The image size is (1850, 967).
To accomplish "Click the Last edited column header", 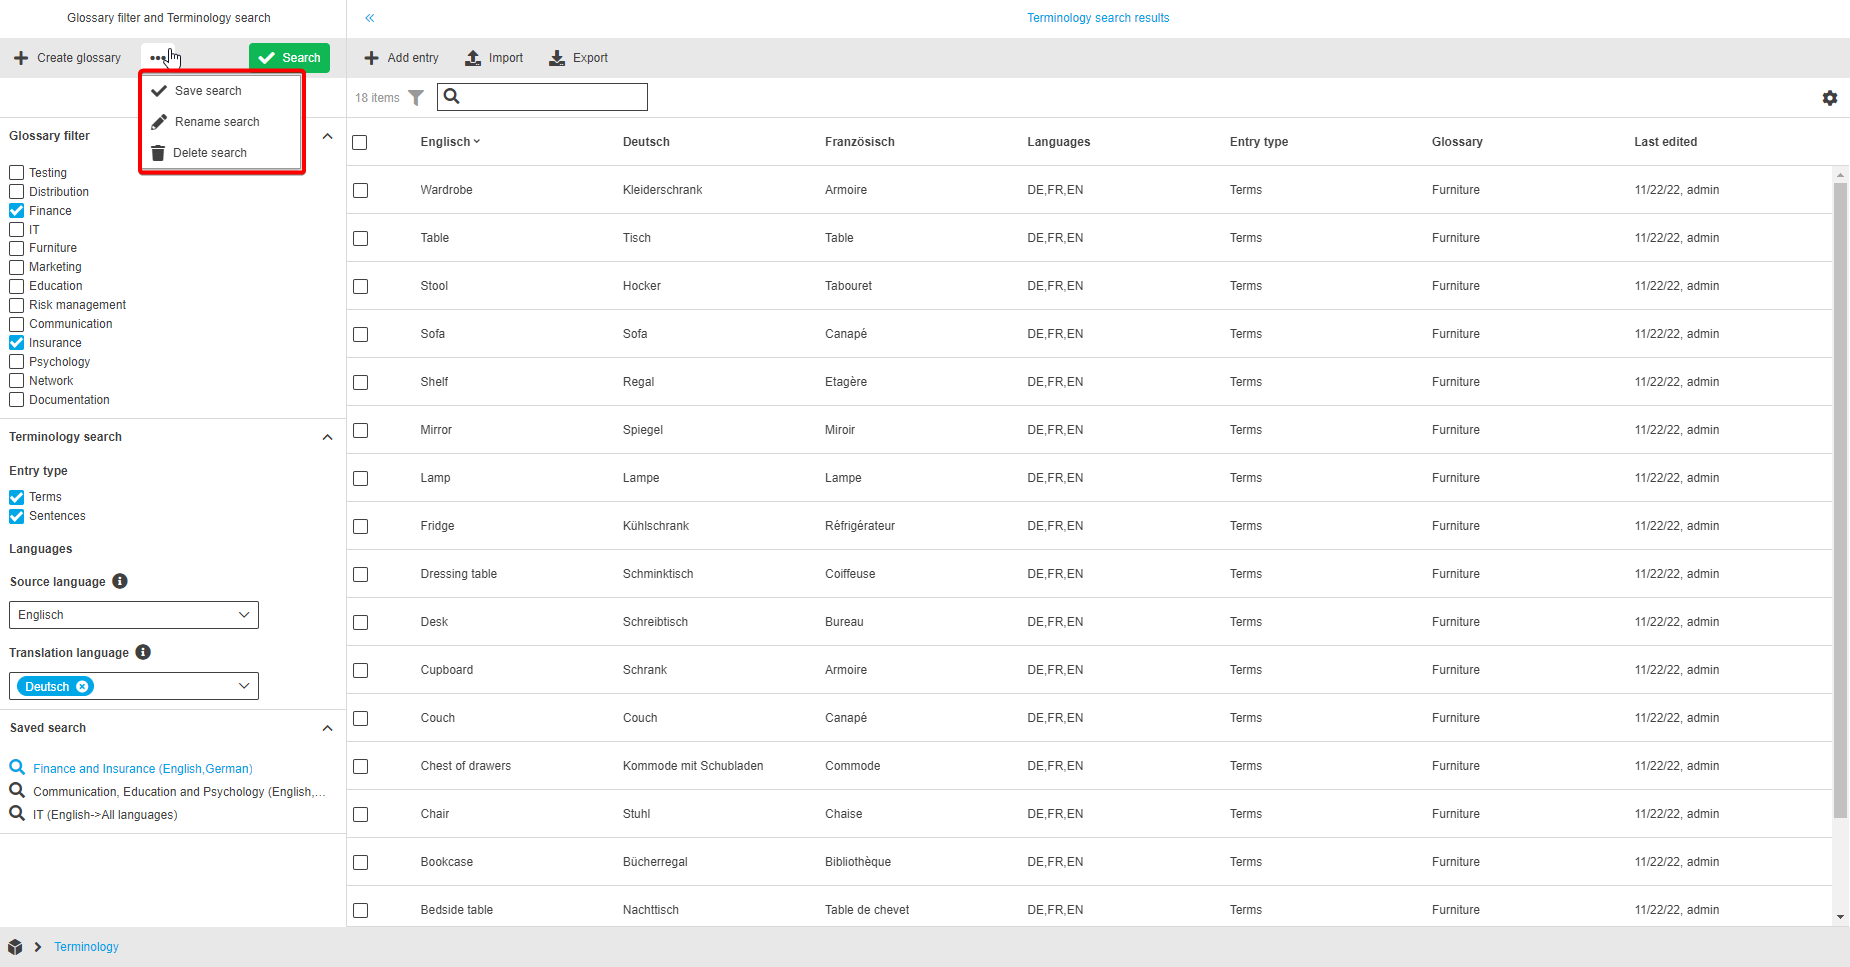I will point(1666,142).
